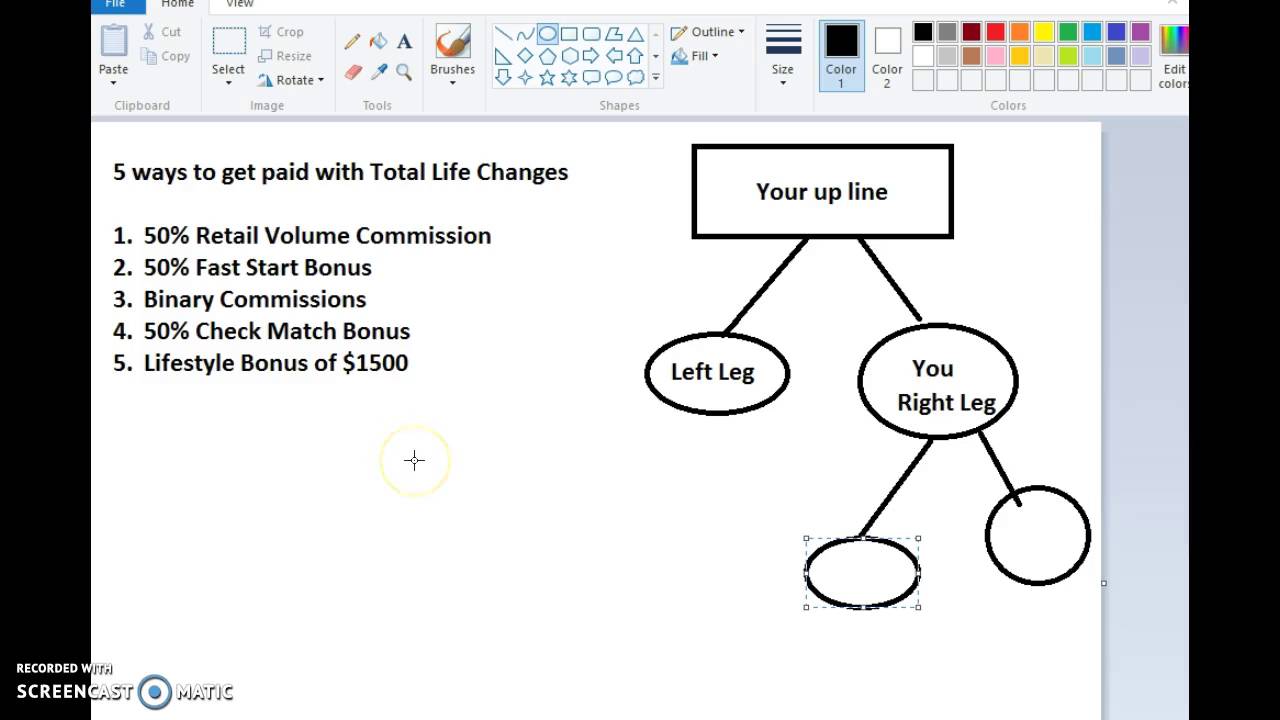Viewport: 1280px width, 720px height.
Task: Activate Color 1 foreground selector
Action: click(841, 55)
